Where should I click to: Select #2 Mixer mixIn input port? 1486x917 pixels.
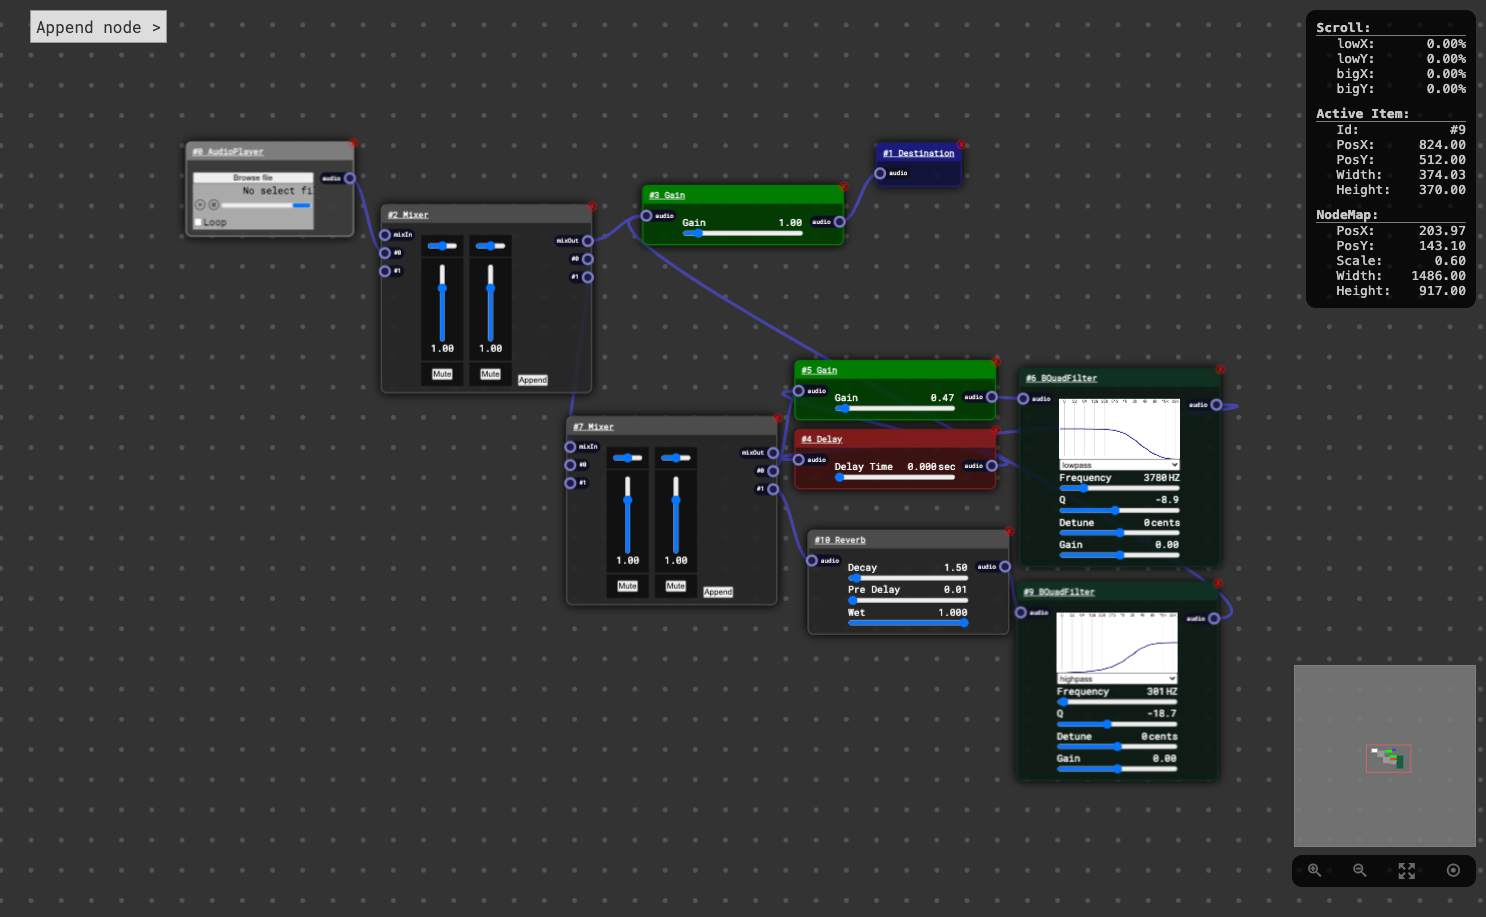pos(385,235)
